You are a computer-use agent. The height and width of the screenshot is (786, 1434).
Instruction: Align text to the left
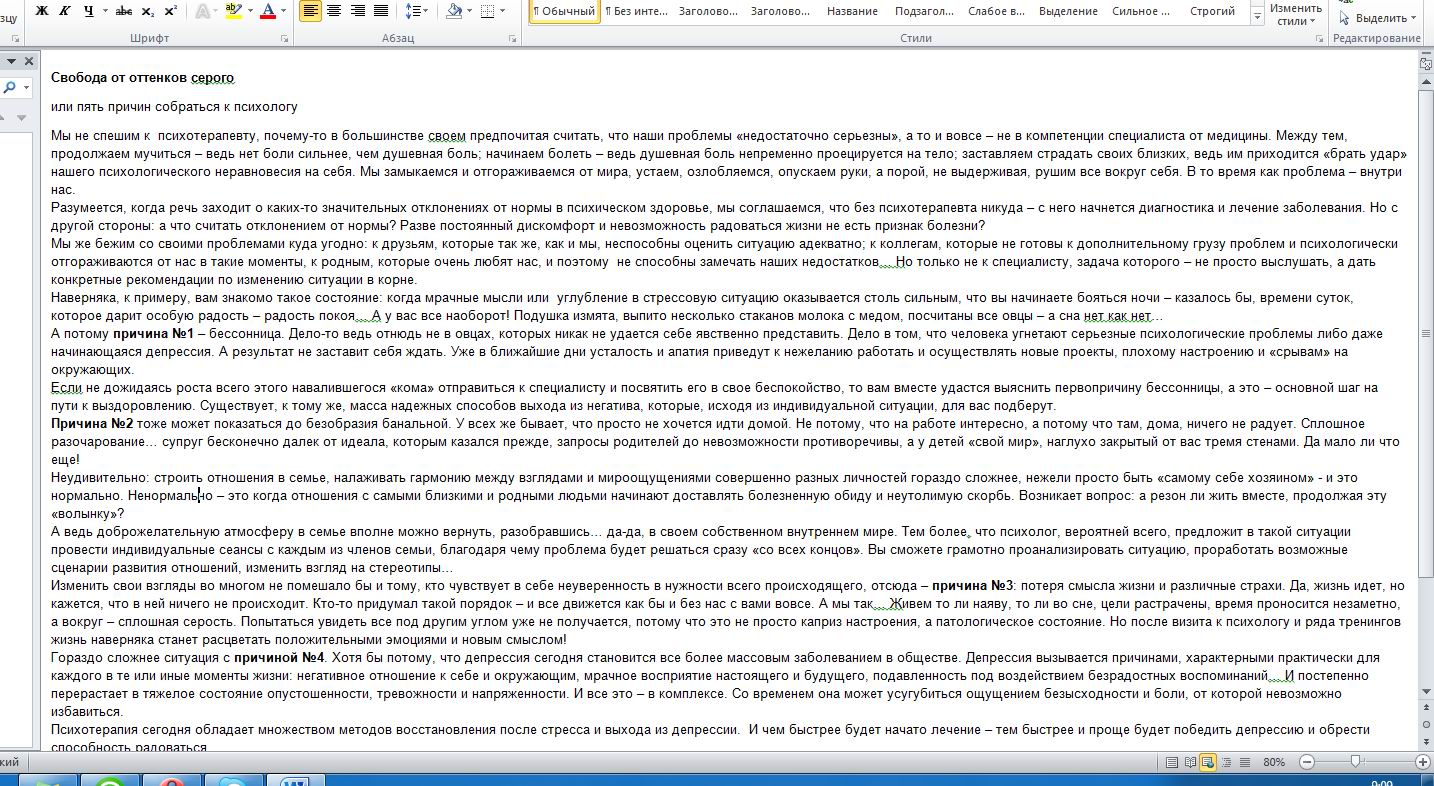[x=310, y=11]
